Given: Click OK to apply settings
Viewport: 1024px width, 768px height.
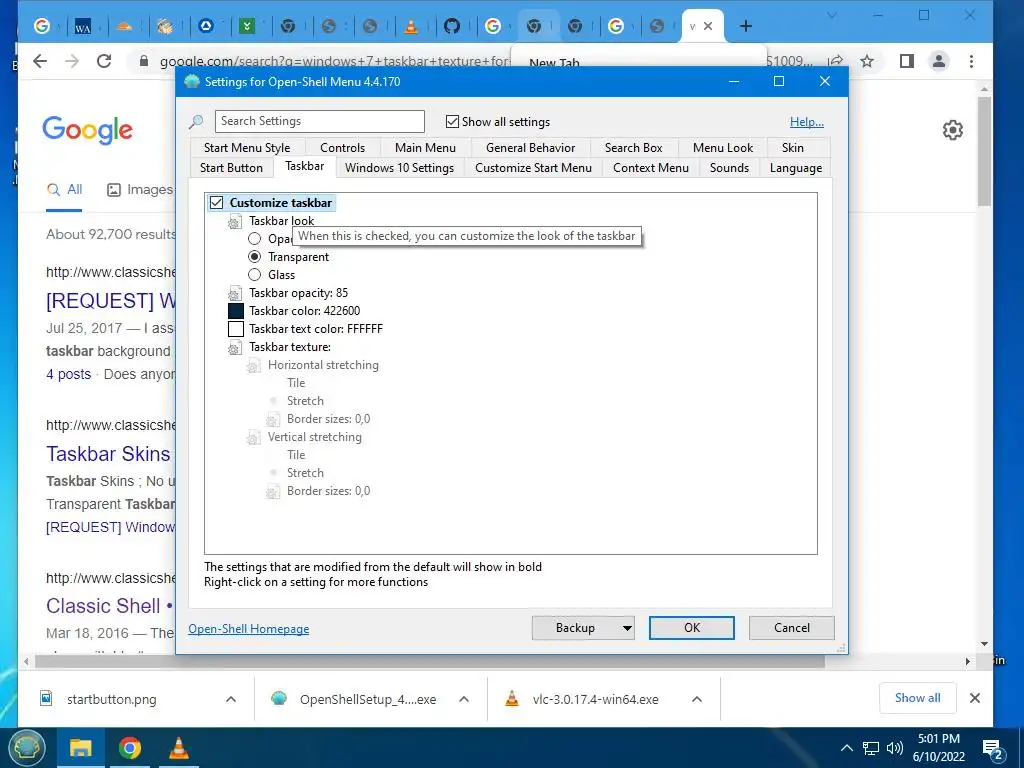Looking at the screenshot, I should pos(692,628).
